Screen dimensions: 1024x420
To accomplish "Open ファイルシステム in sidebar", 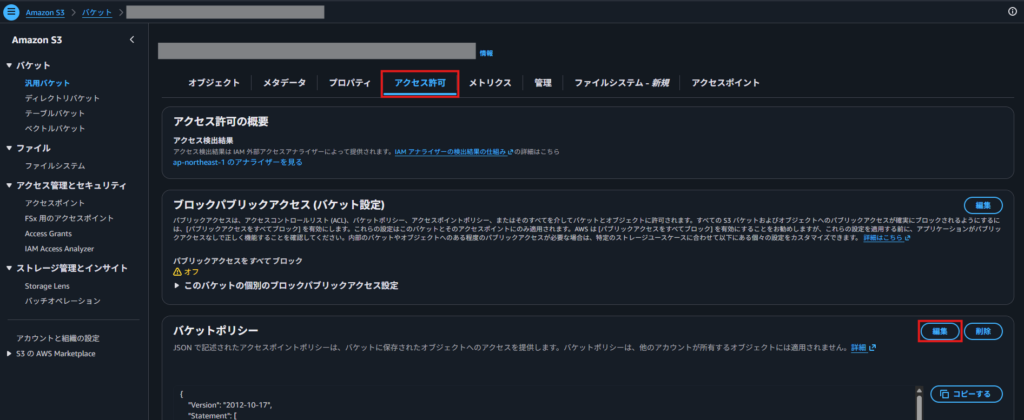I will tap(55, 167).
